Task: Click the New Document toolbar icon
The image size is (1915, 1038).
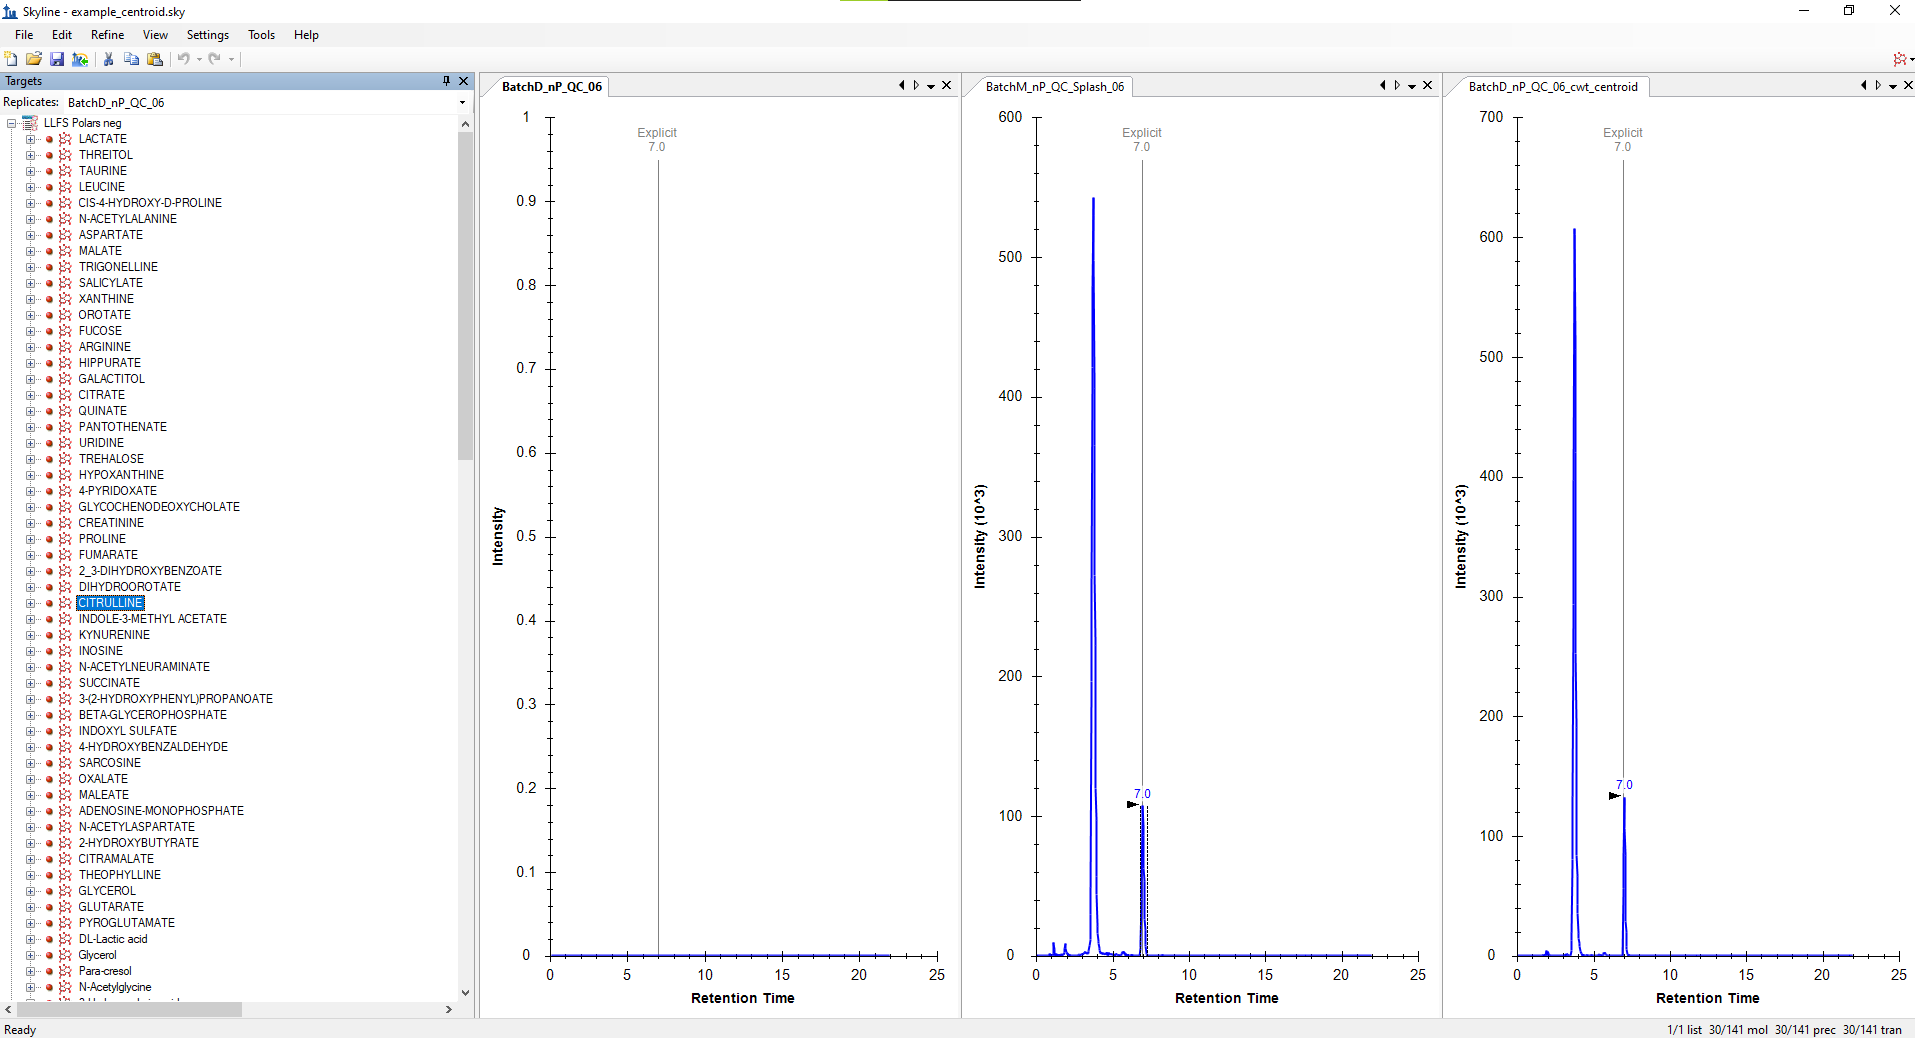Action: pos(11,59)
